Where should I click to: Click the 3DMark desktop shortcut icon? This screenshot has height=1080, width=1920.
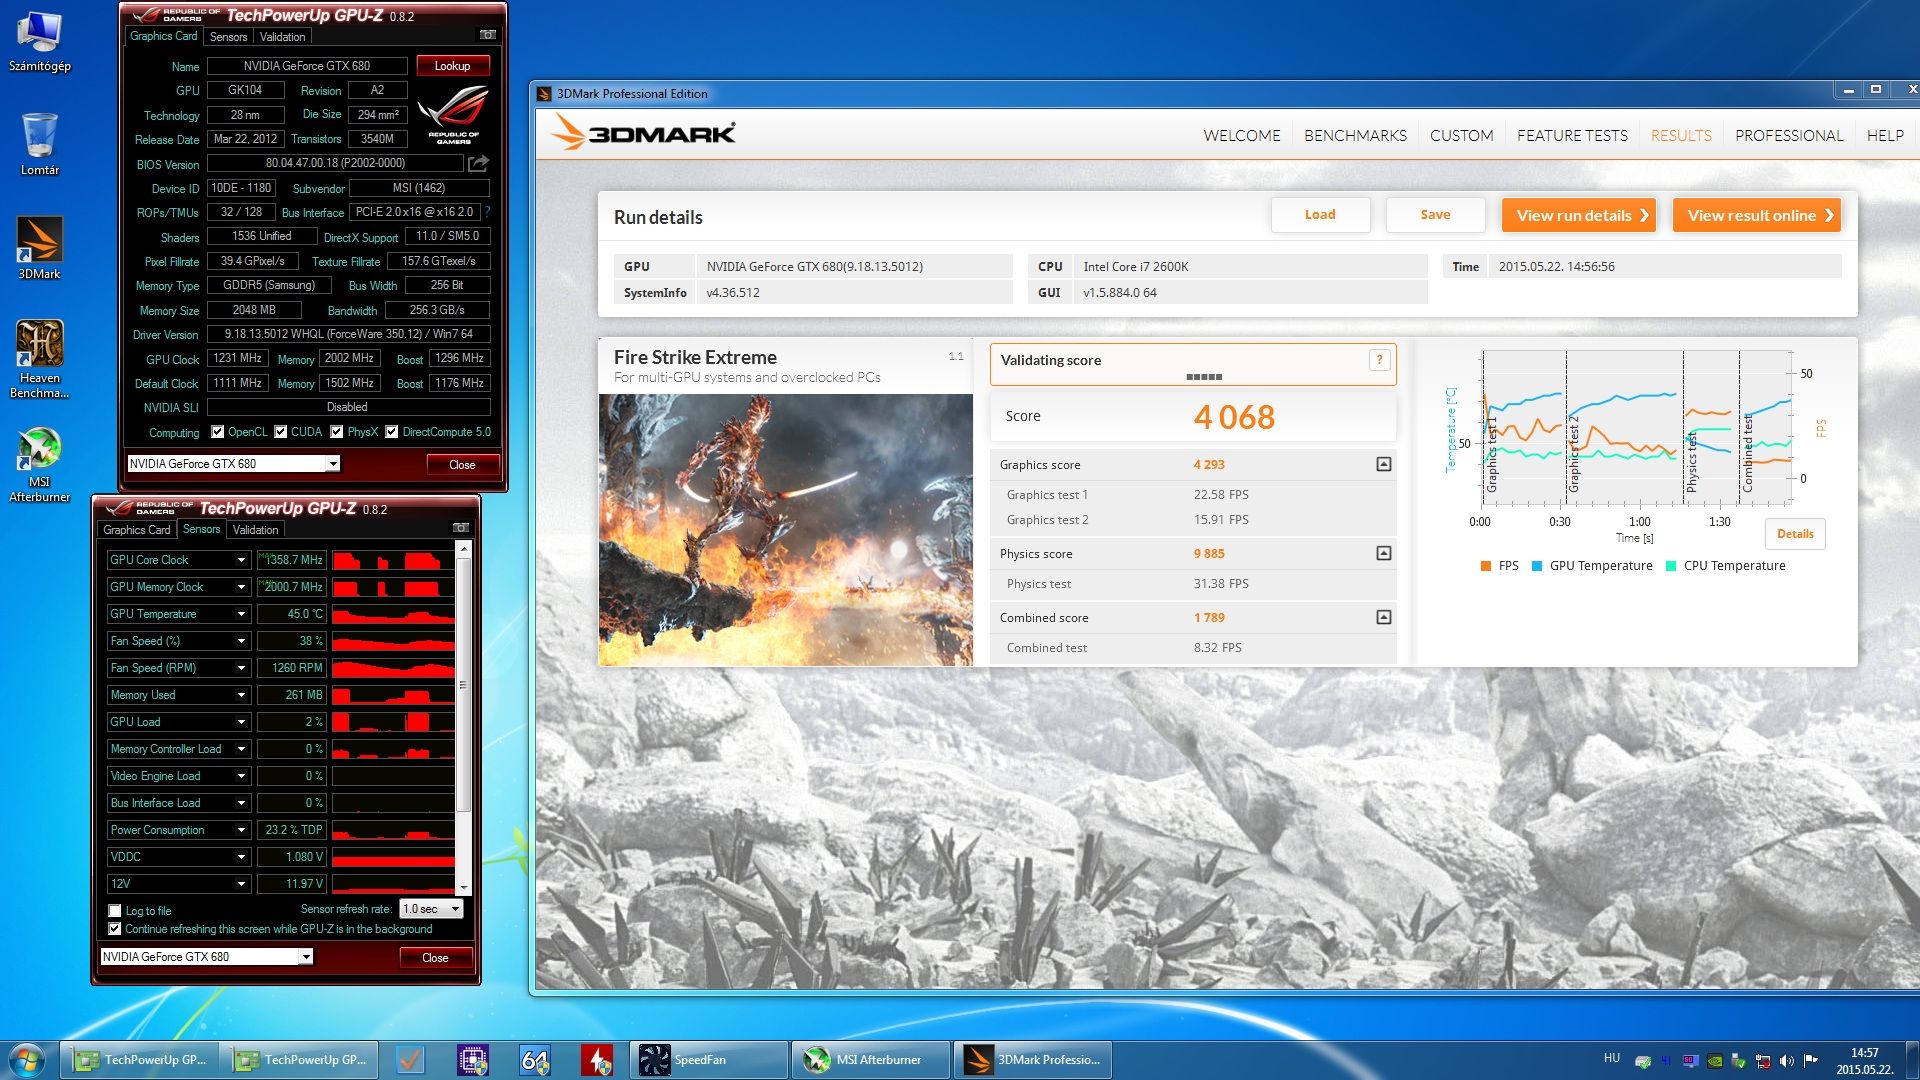[39, 241]
